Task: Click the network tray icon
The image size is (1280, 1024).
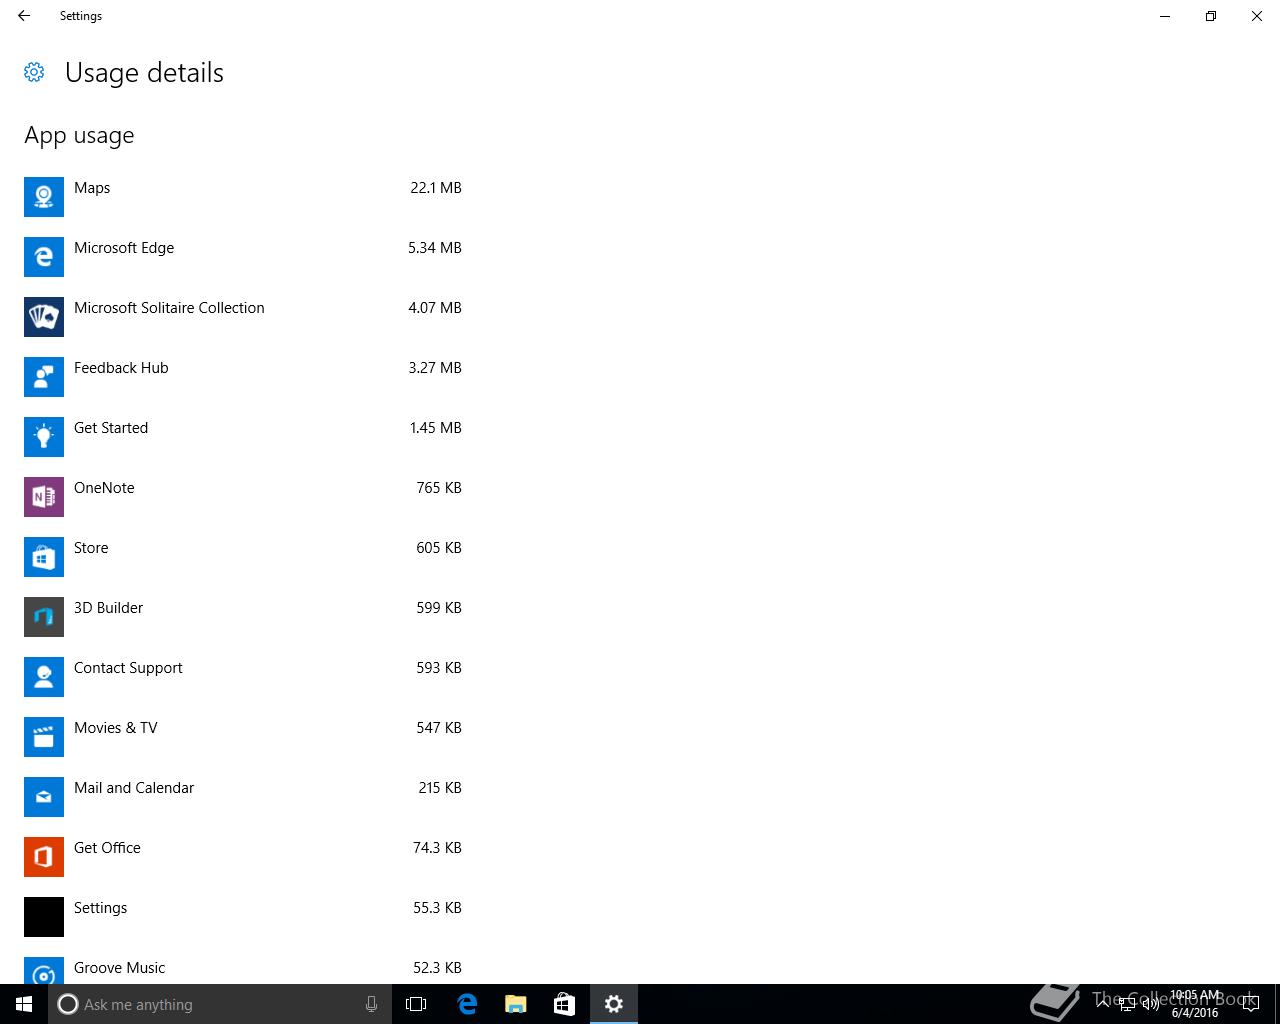Action: point(1127,1004)
